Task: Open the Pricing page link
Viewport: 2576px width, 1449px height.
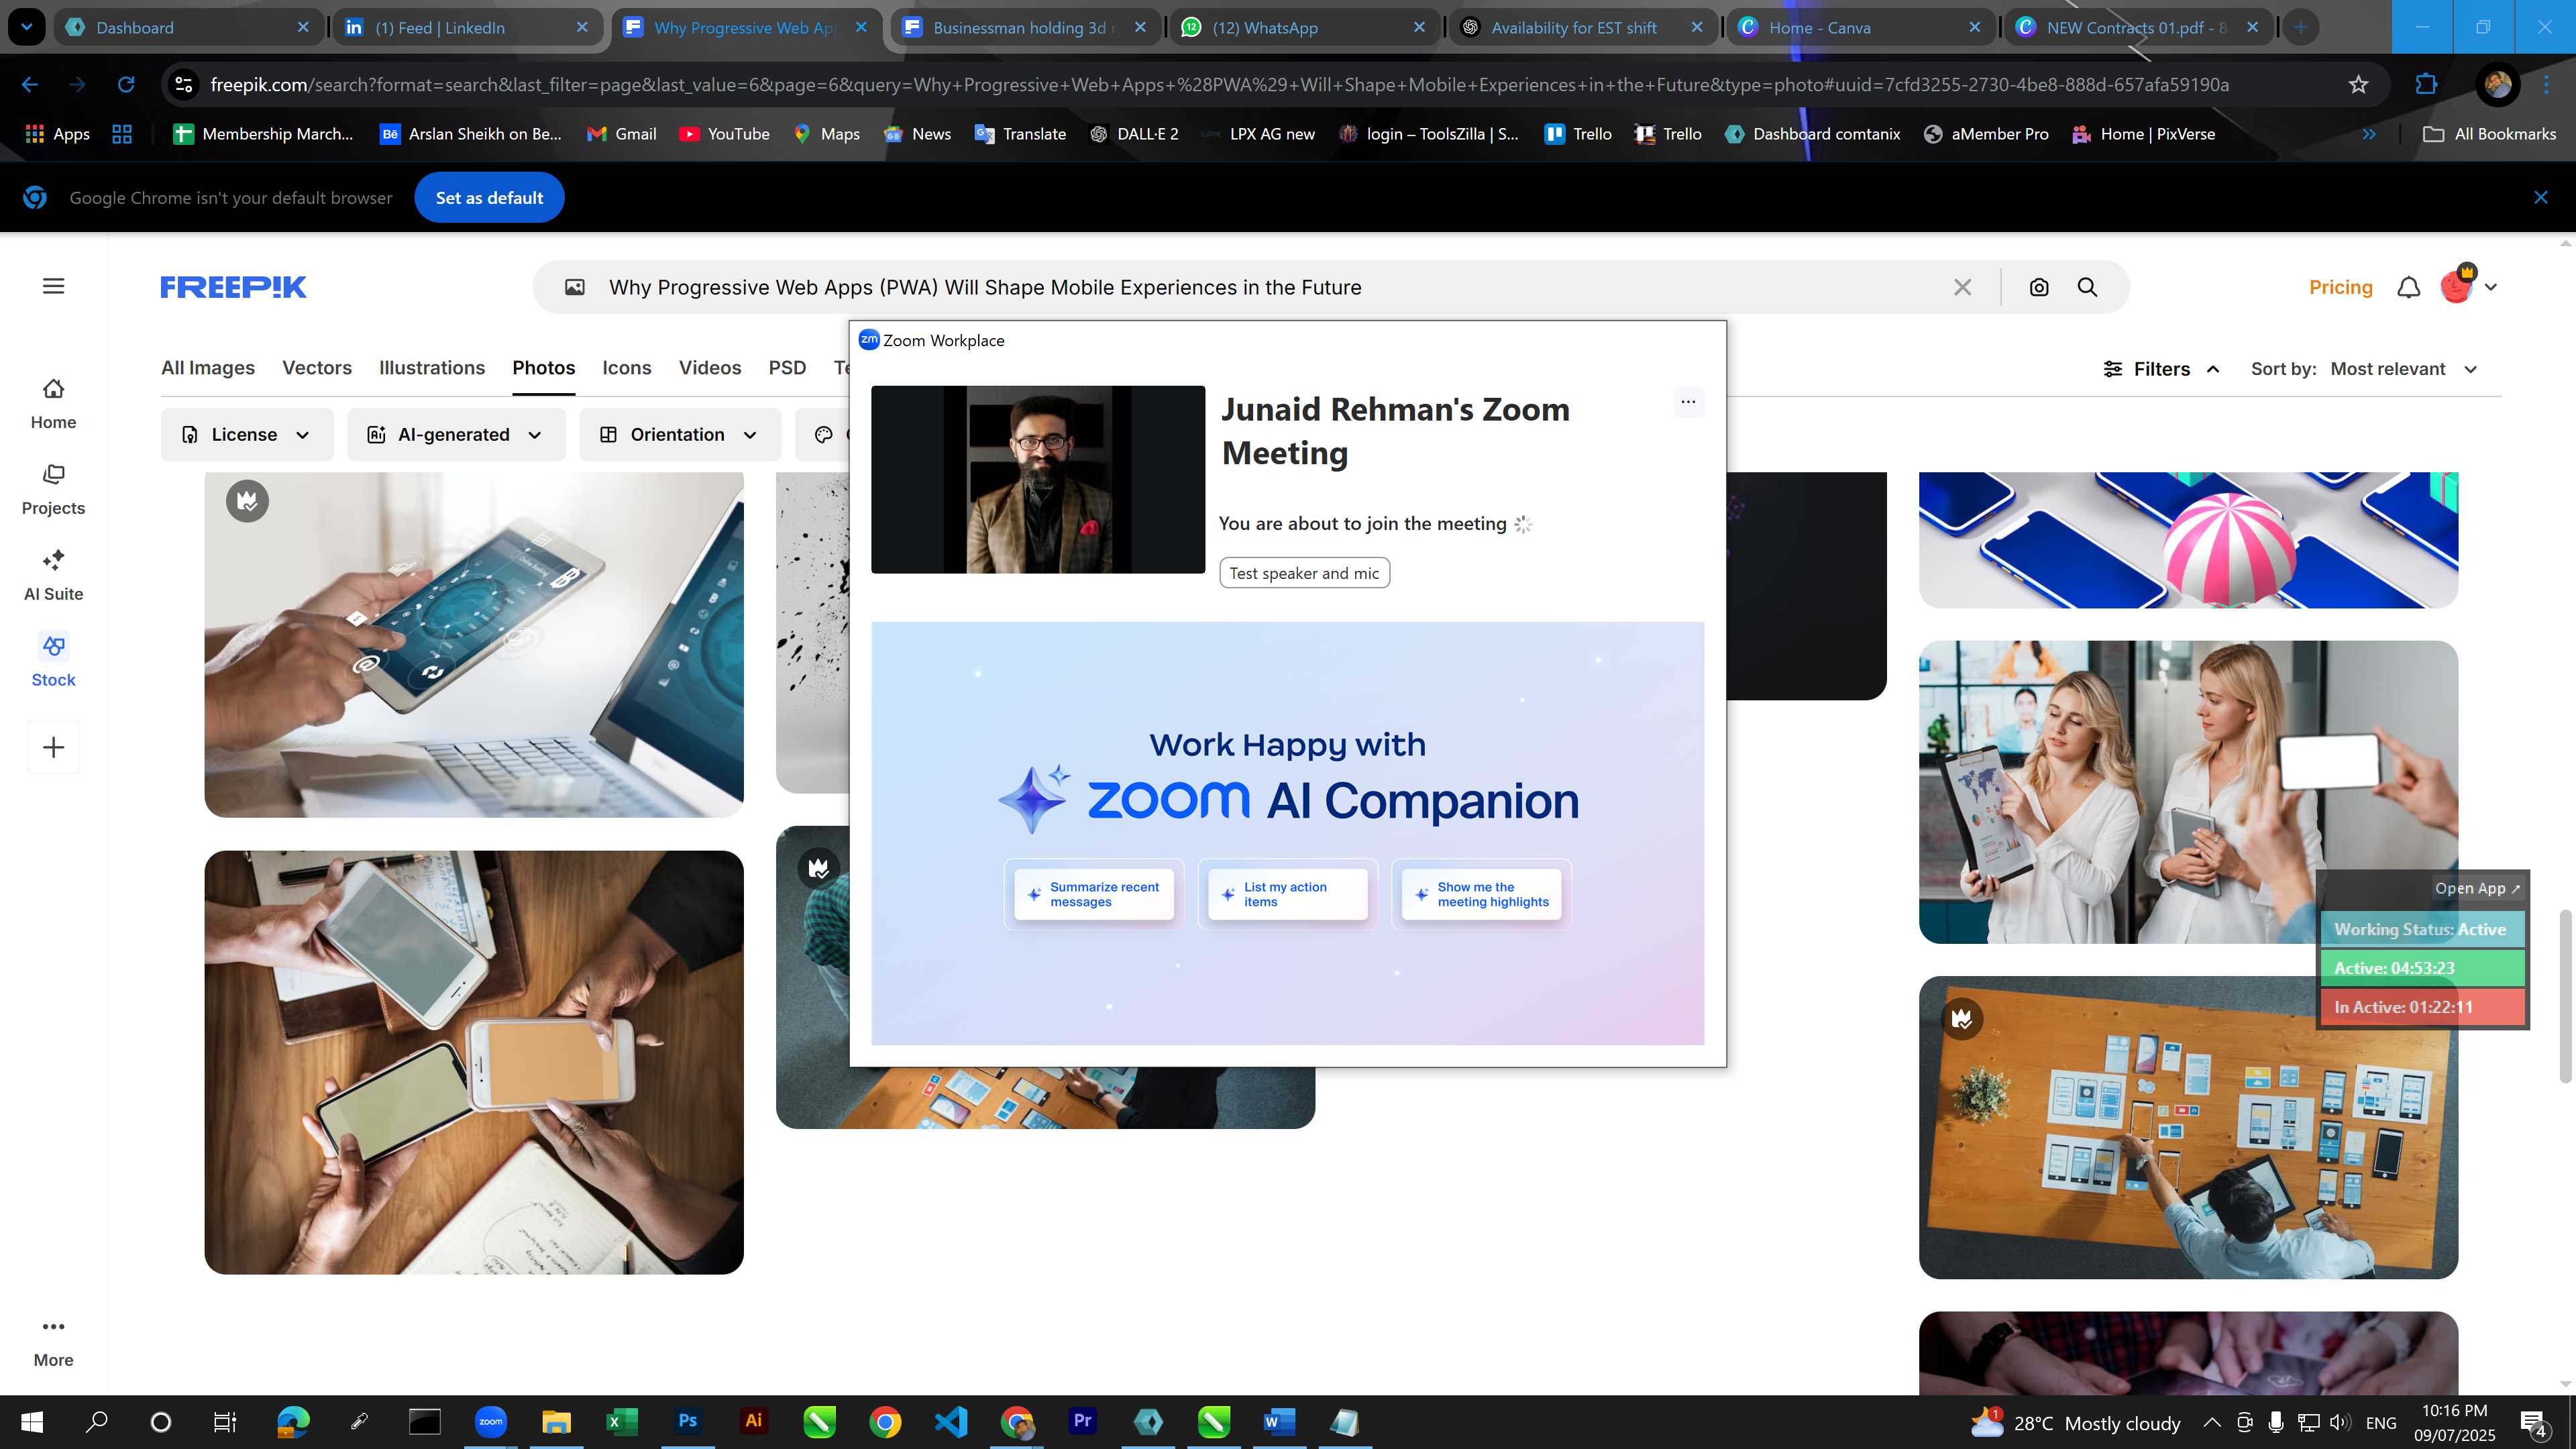Action: (x=2340, y=287)
